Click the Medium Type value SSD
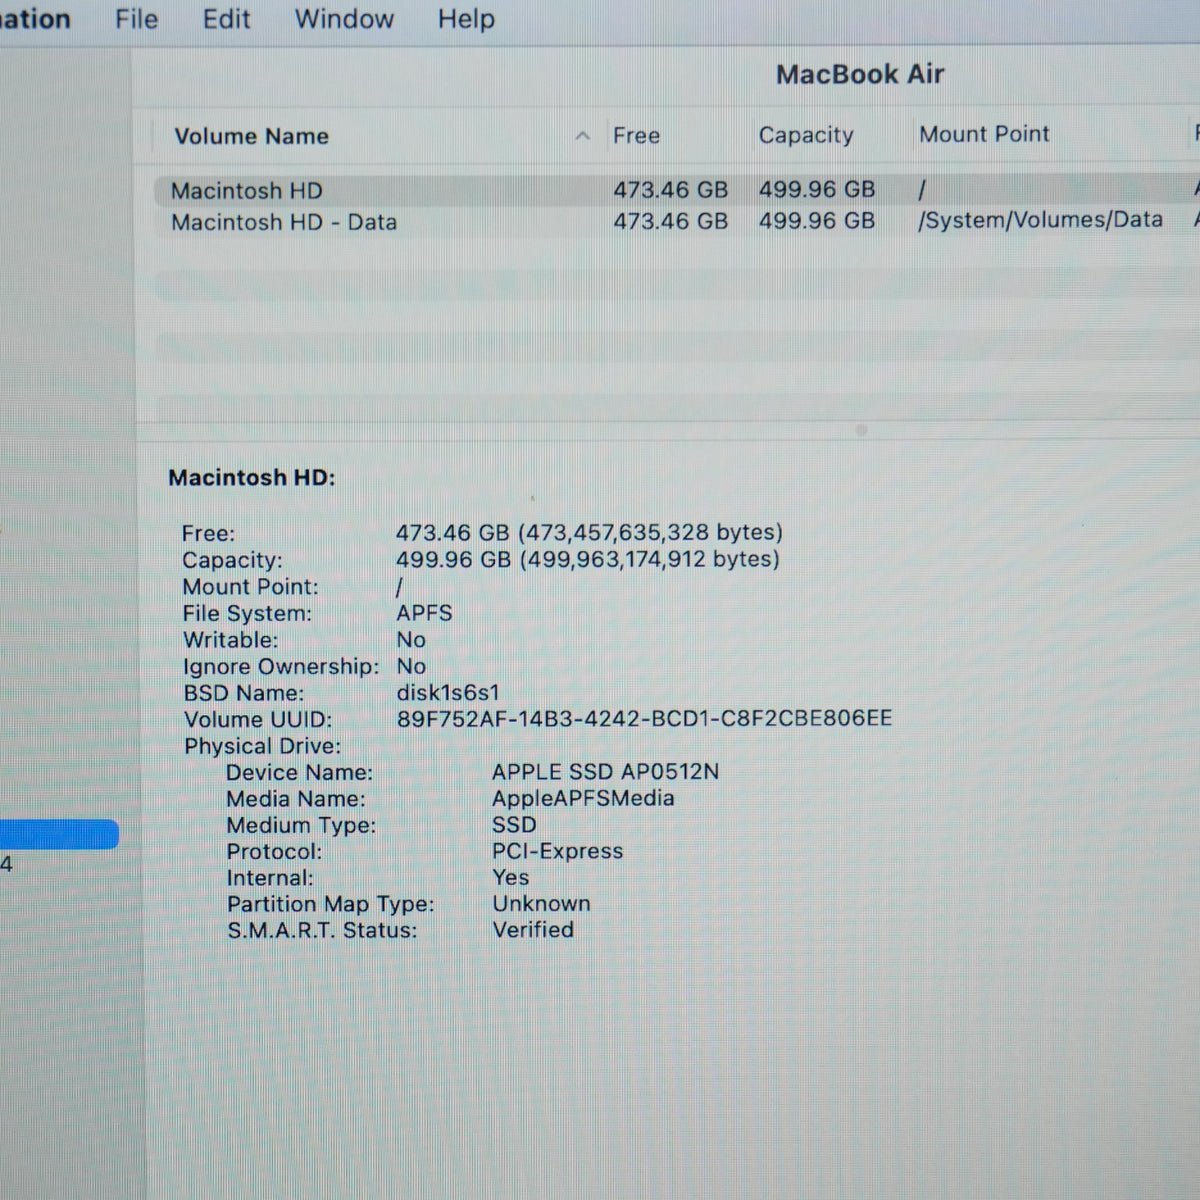 tap(514, 825)
